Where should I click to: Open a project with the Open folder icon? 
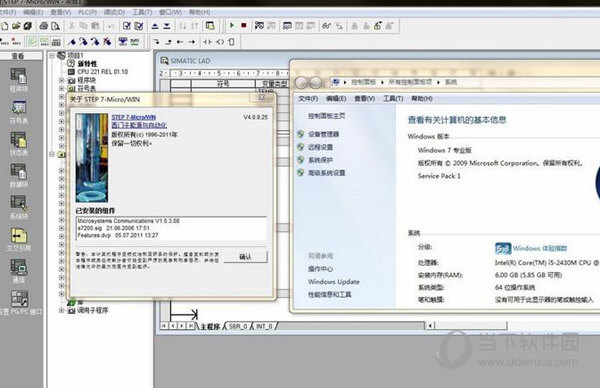point(16,26)
